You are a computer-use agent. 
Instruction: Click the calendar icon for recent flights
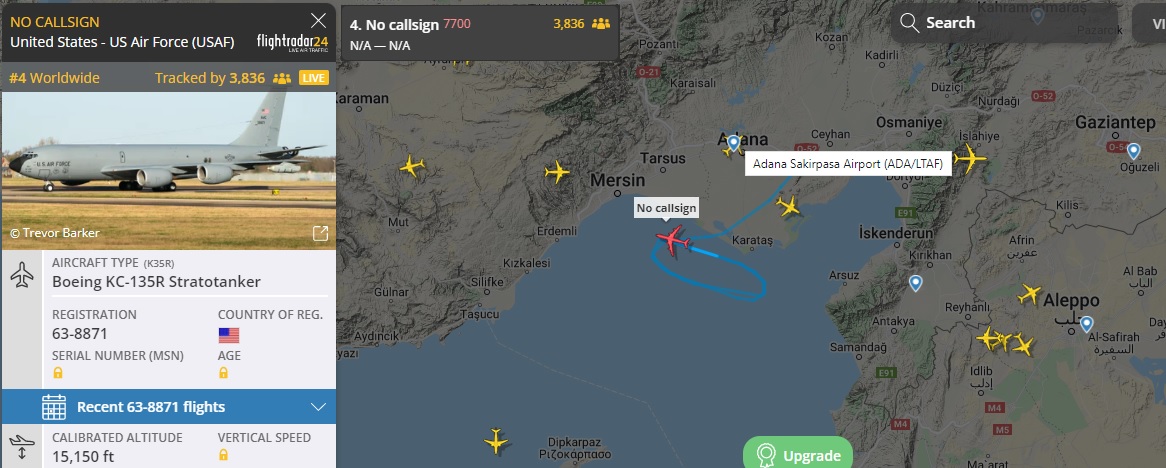[x=54, y=407]
